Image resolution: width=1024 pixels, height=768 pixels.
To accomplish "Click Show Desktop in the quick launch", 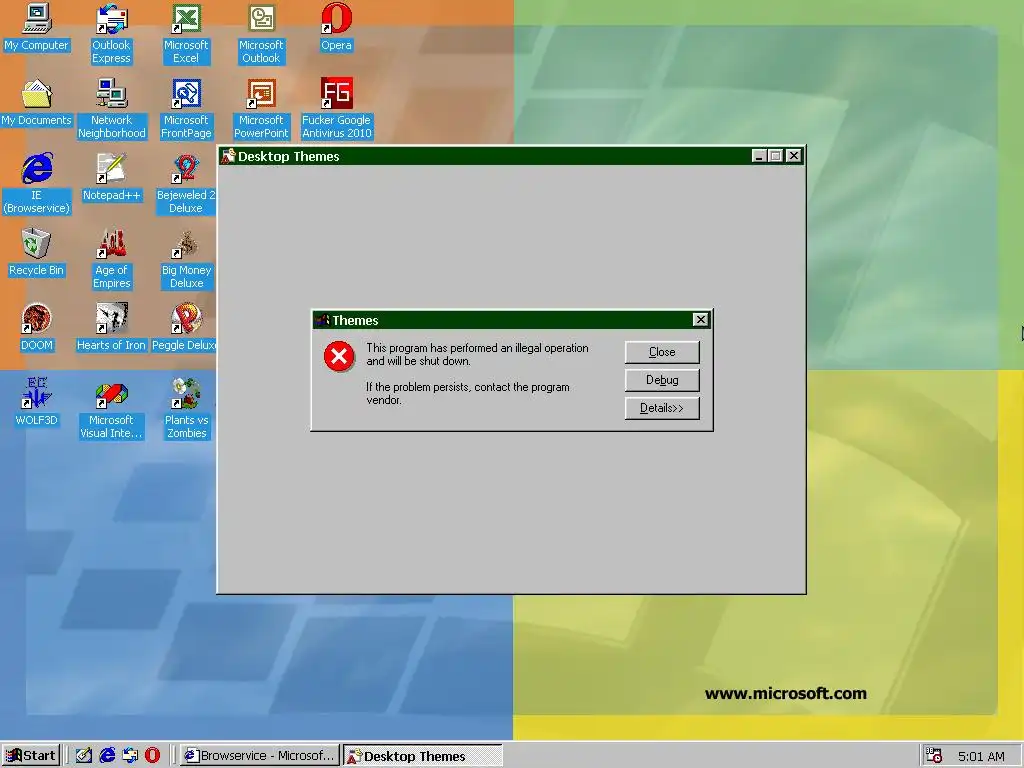I will click(x=84, y=756).
